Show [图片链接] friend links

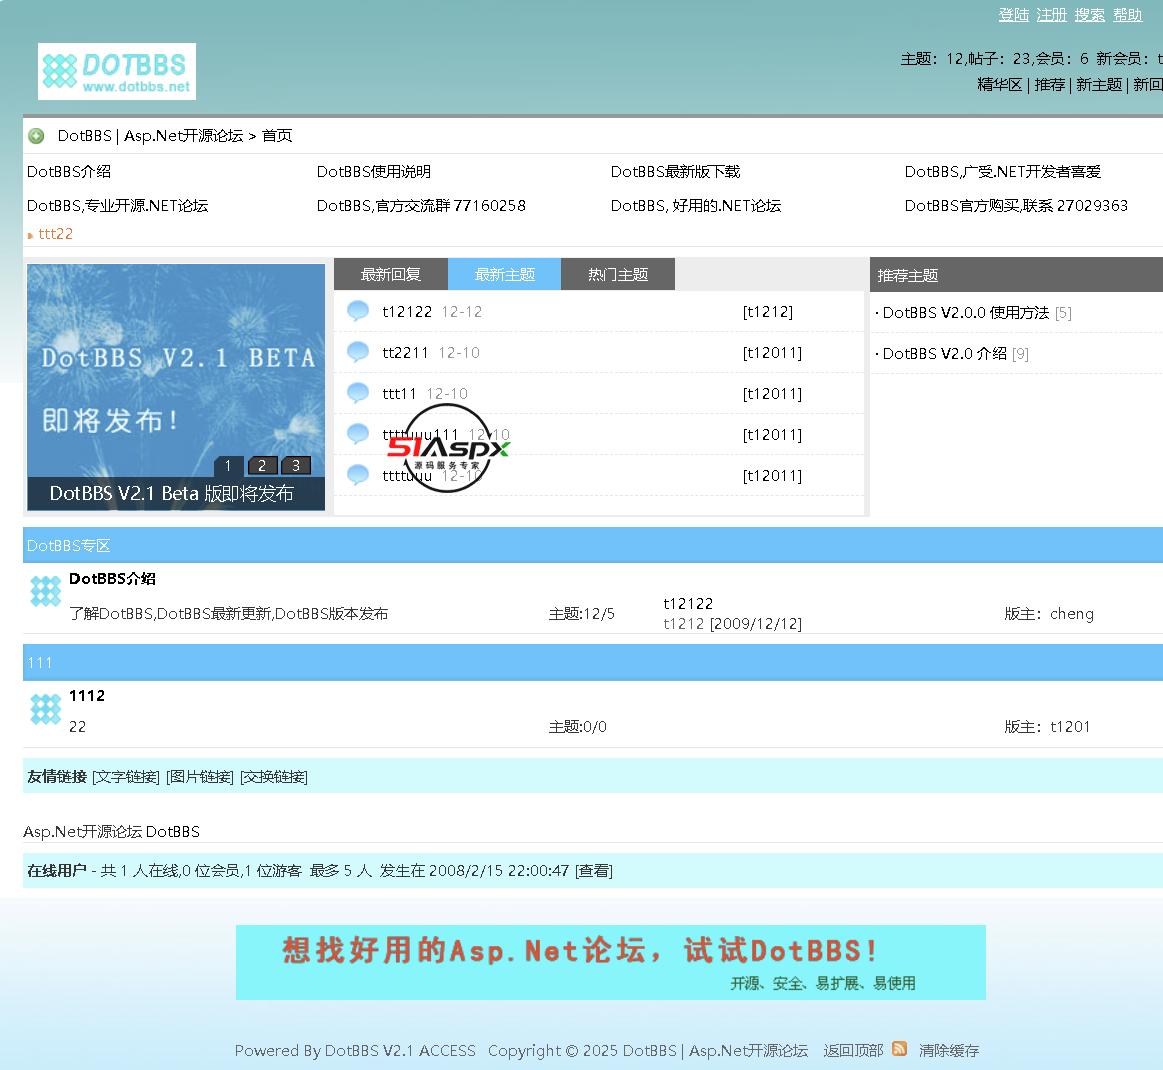coord(200,776)
